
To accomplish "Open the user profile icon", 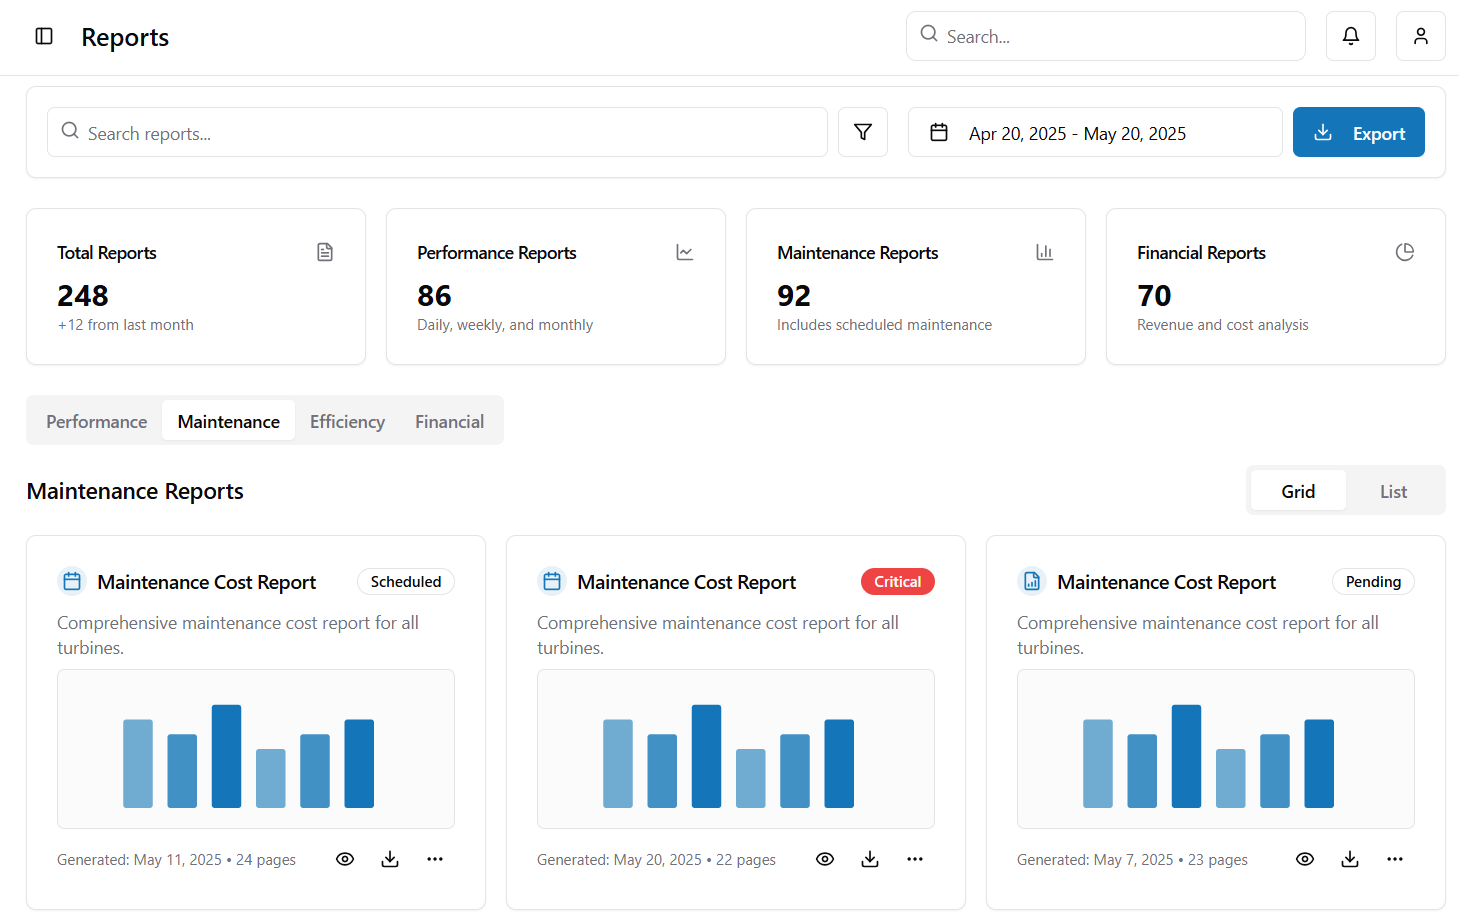I will coord(1420,36).
